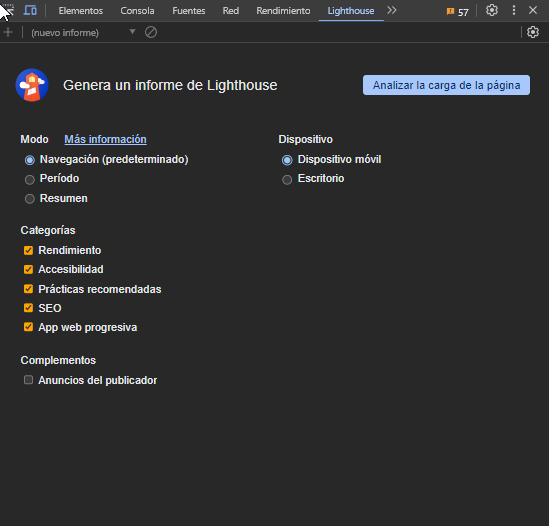The image size is (549, 526).
Task: Switch to the Rendimiento tab
Action: tap(283, 11)
